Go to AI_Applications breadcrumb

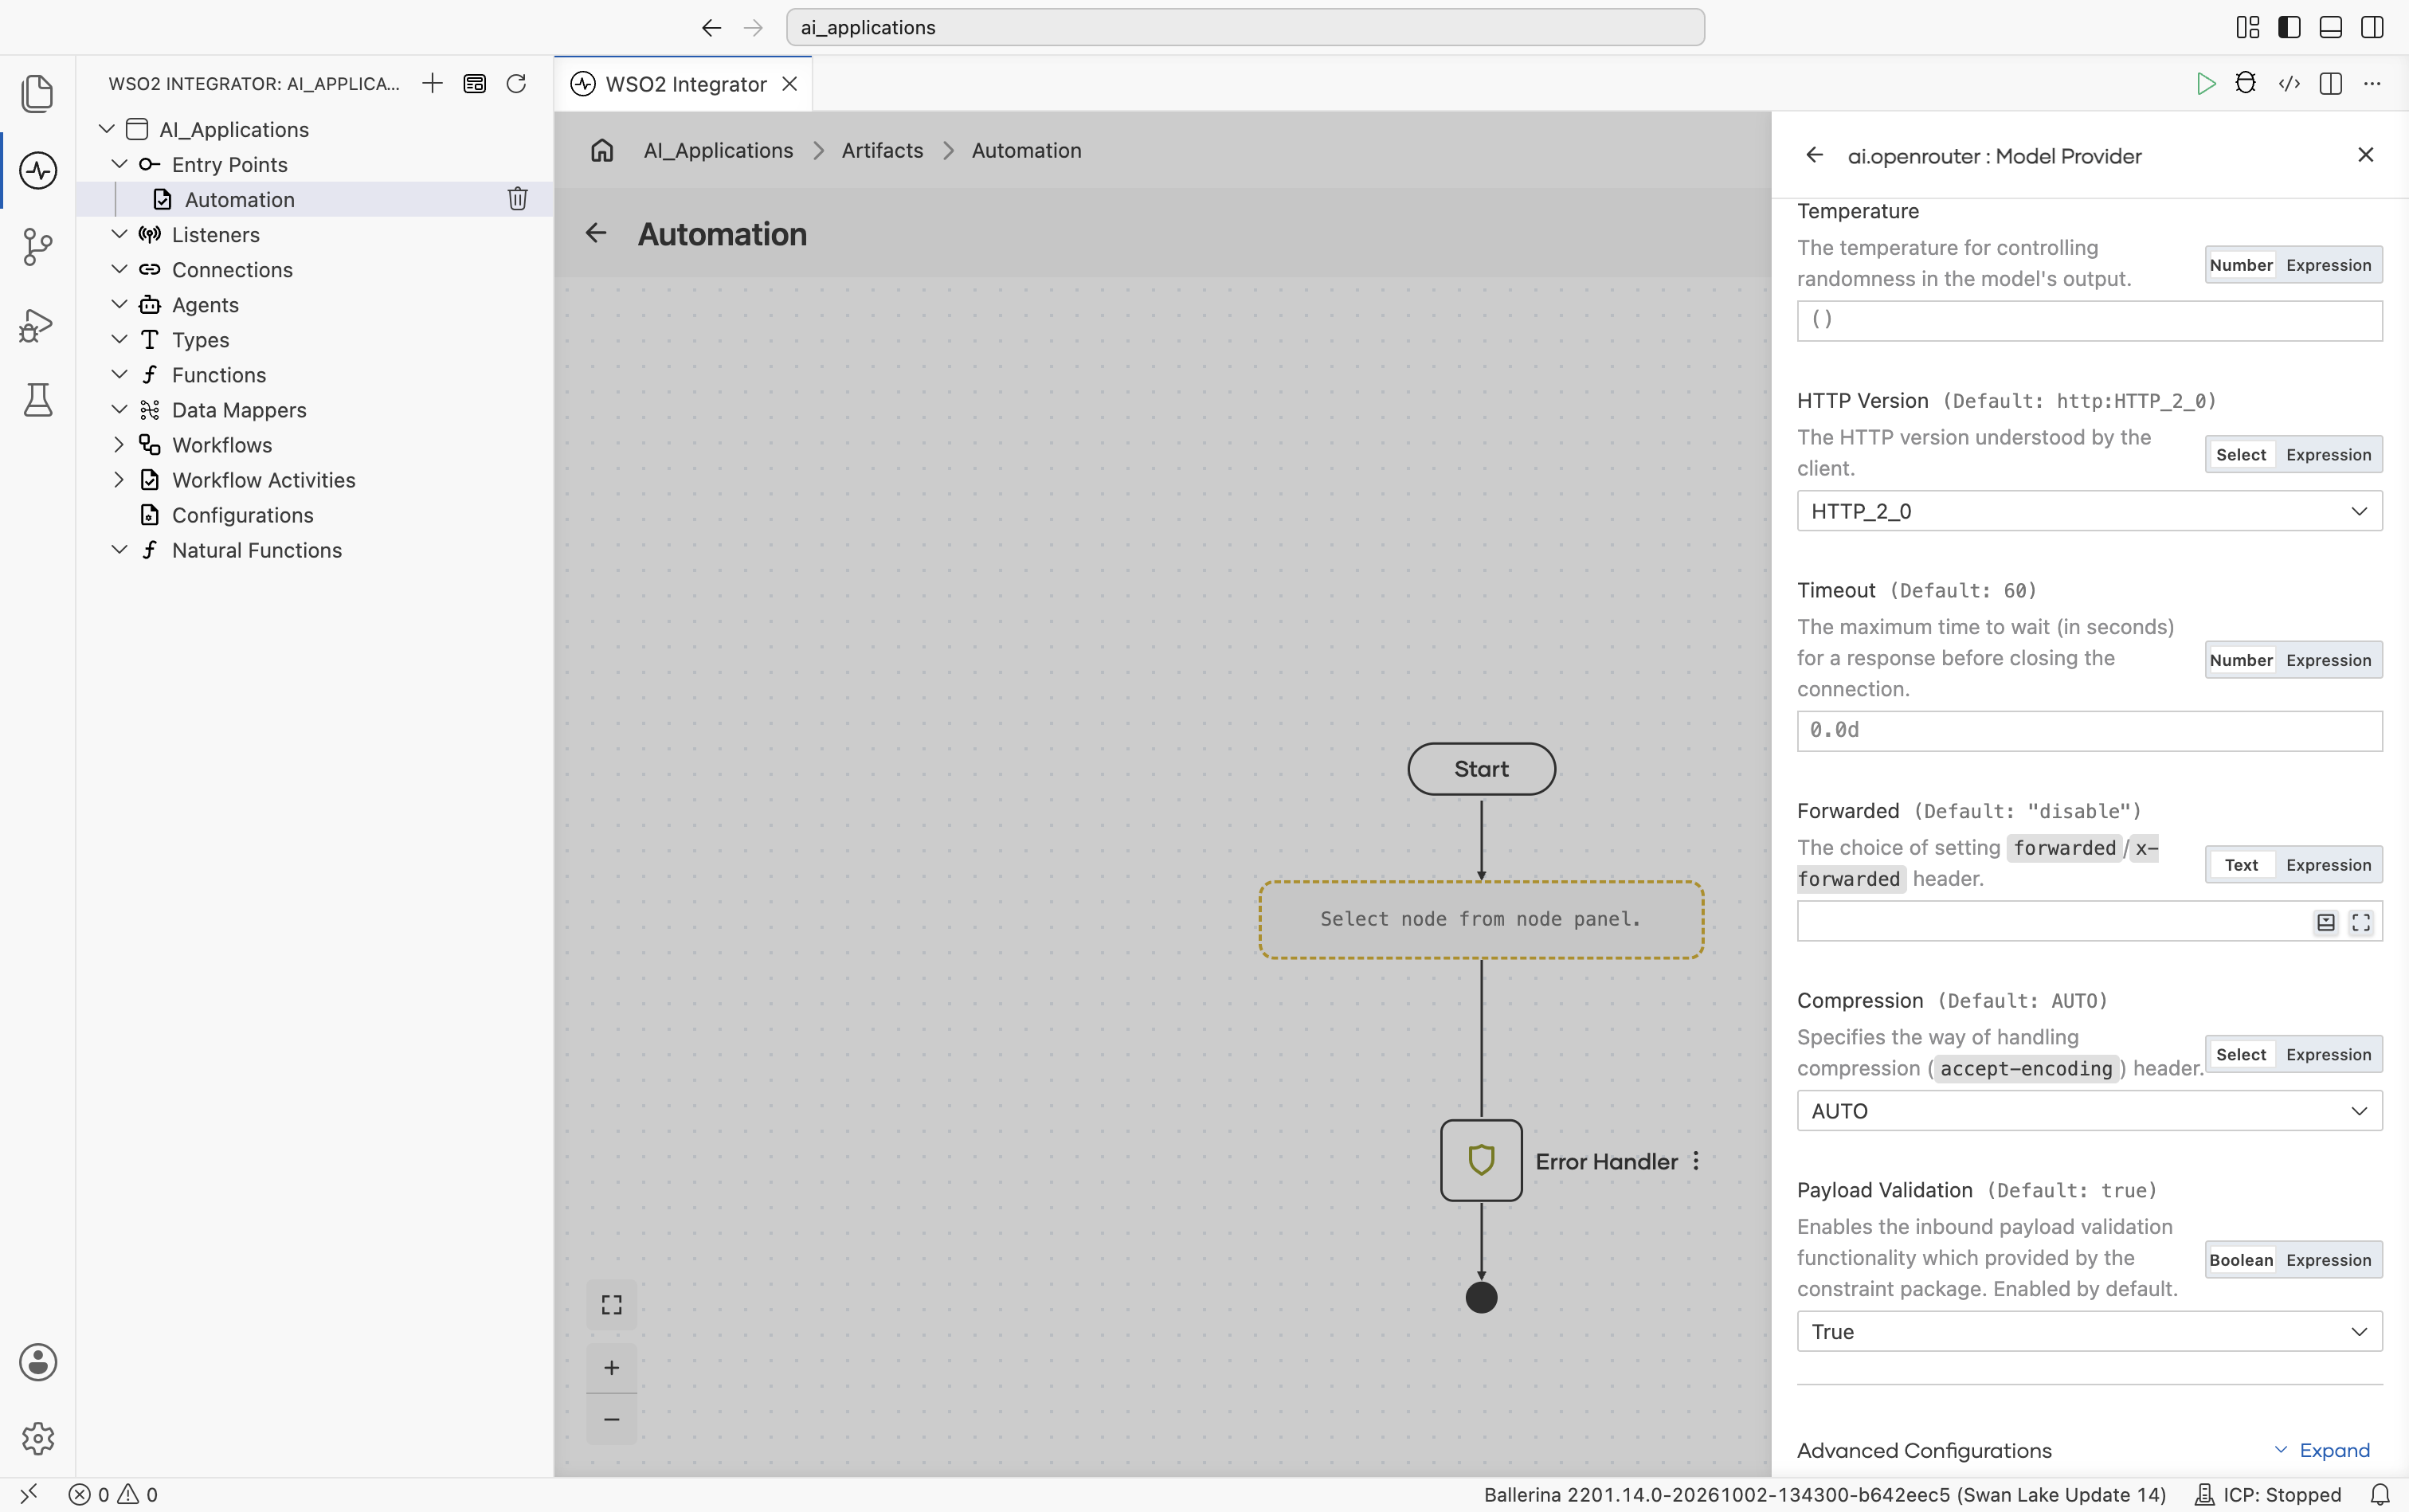(x=718, y=150)
